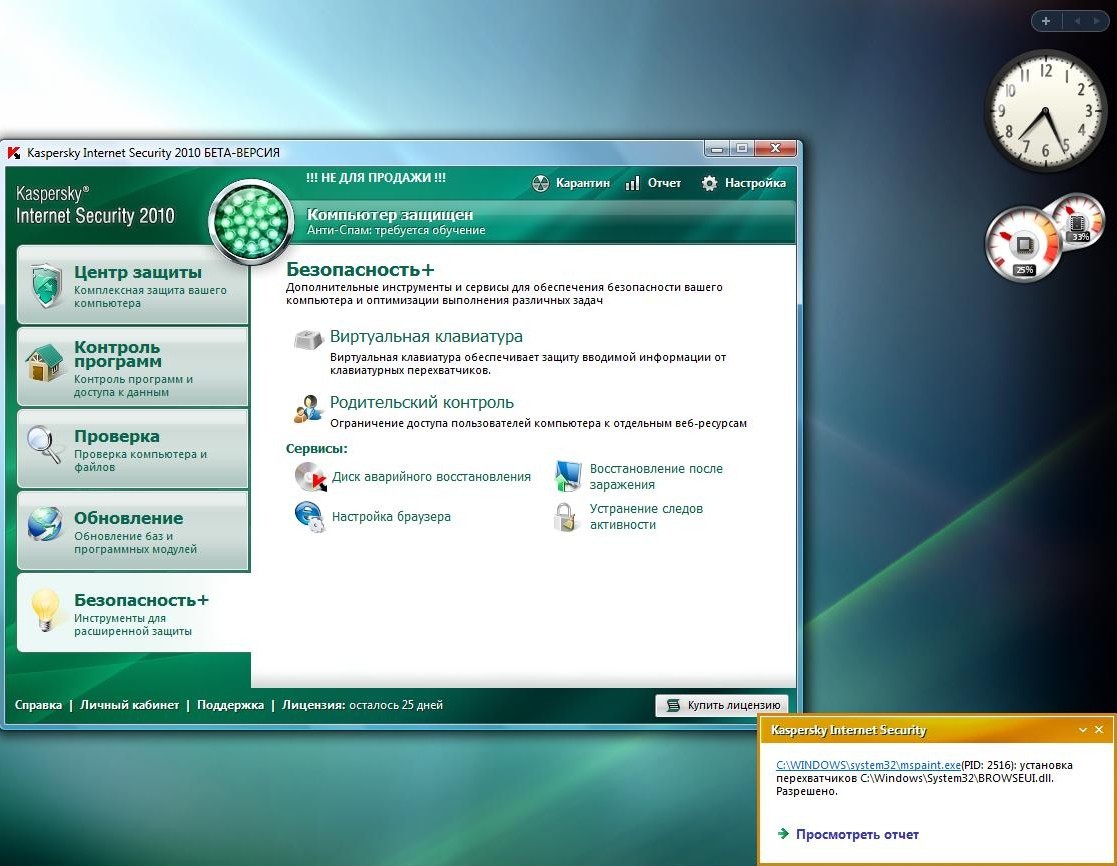Minimize the Kaspersky Internet Security window
This screenshot has width=1117, height=866.
pyautogui.click(x=717, y=148)
